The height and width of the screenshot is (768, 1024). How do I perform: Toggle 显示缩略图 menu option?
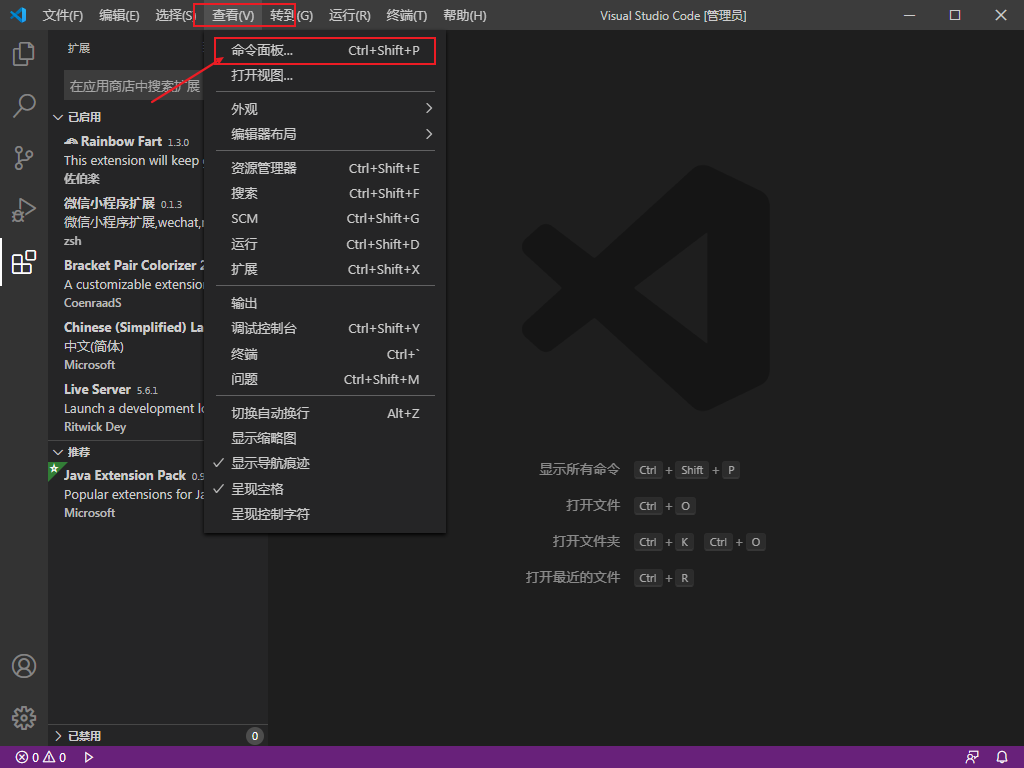coord(325,438)
